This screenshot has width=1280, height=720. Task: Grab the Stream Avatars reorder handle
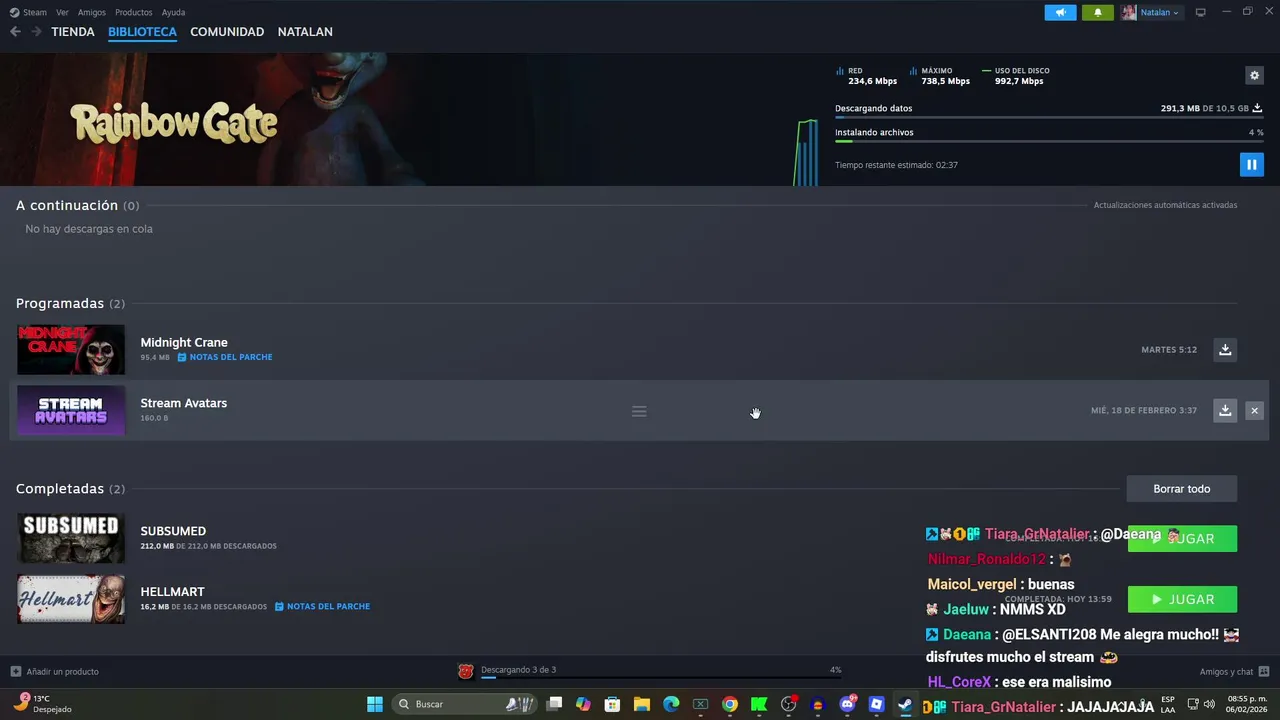[x=639, y=411]
